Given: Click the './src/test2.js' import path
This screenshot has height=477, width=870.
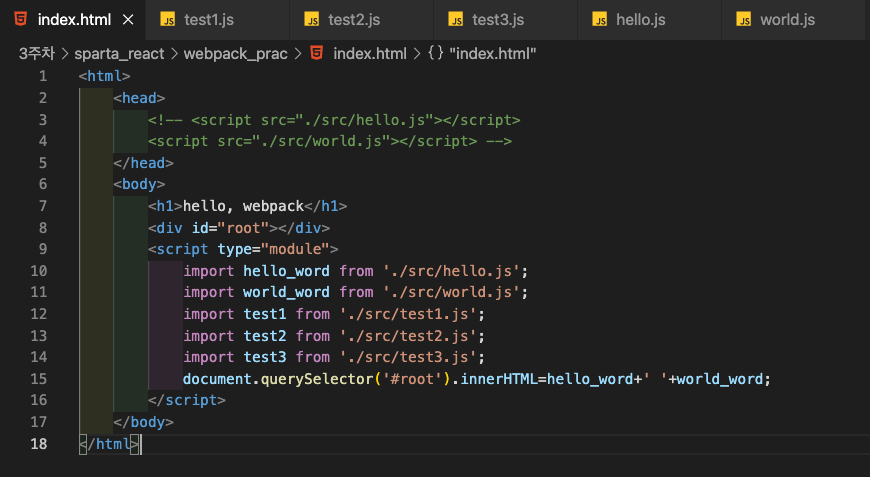Looking at the screenshot, I should tap(408, 336).
